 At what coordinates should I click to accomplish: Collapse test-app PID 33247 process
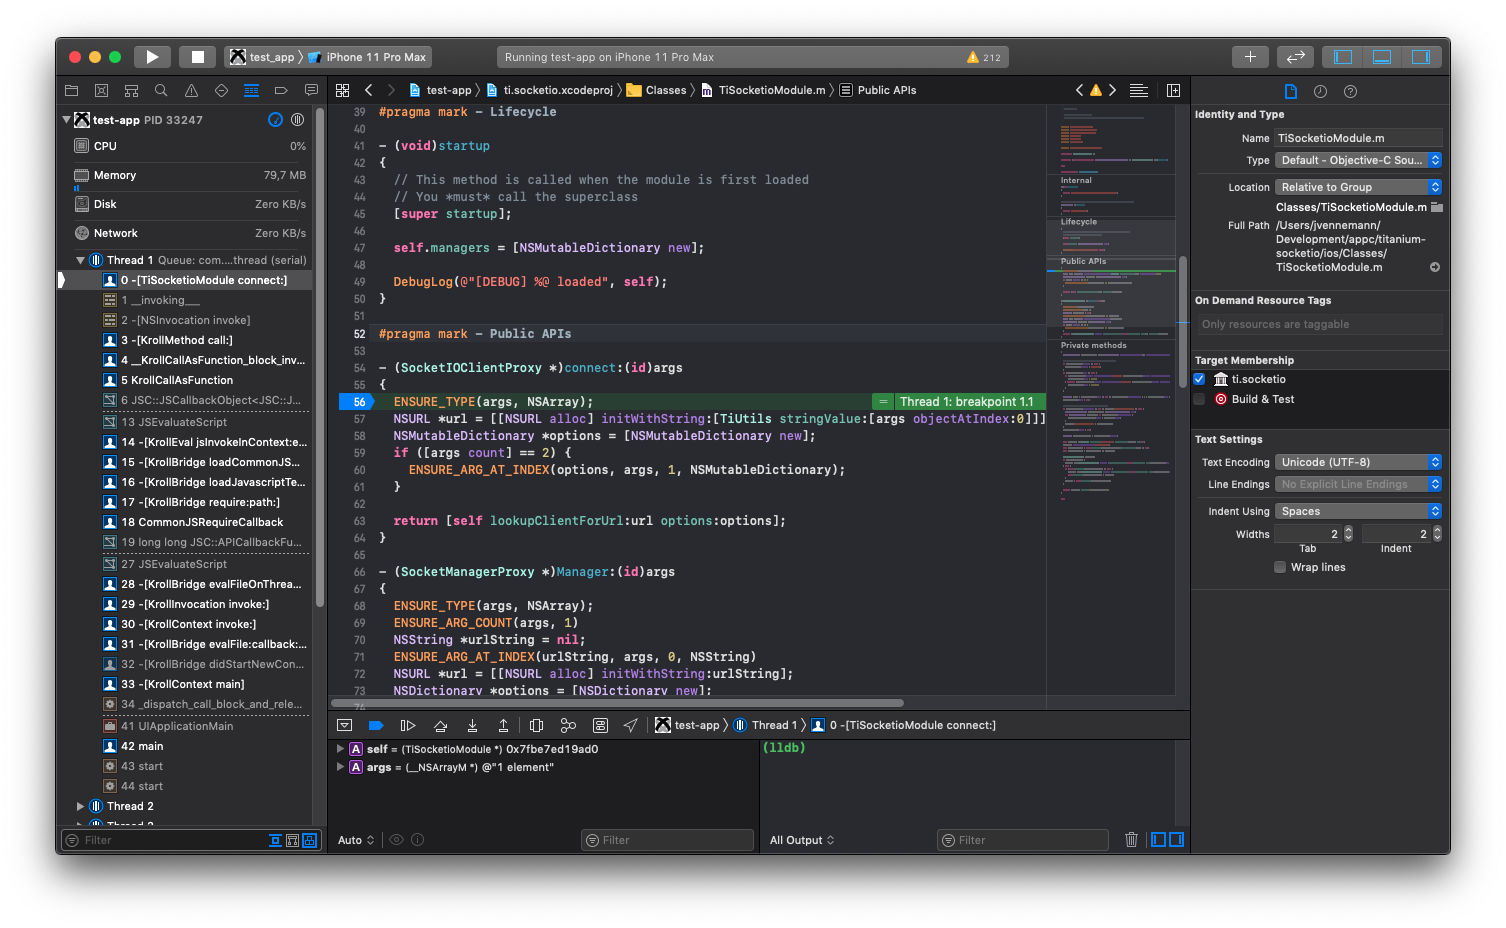[x=67, y=120]
